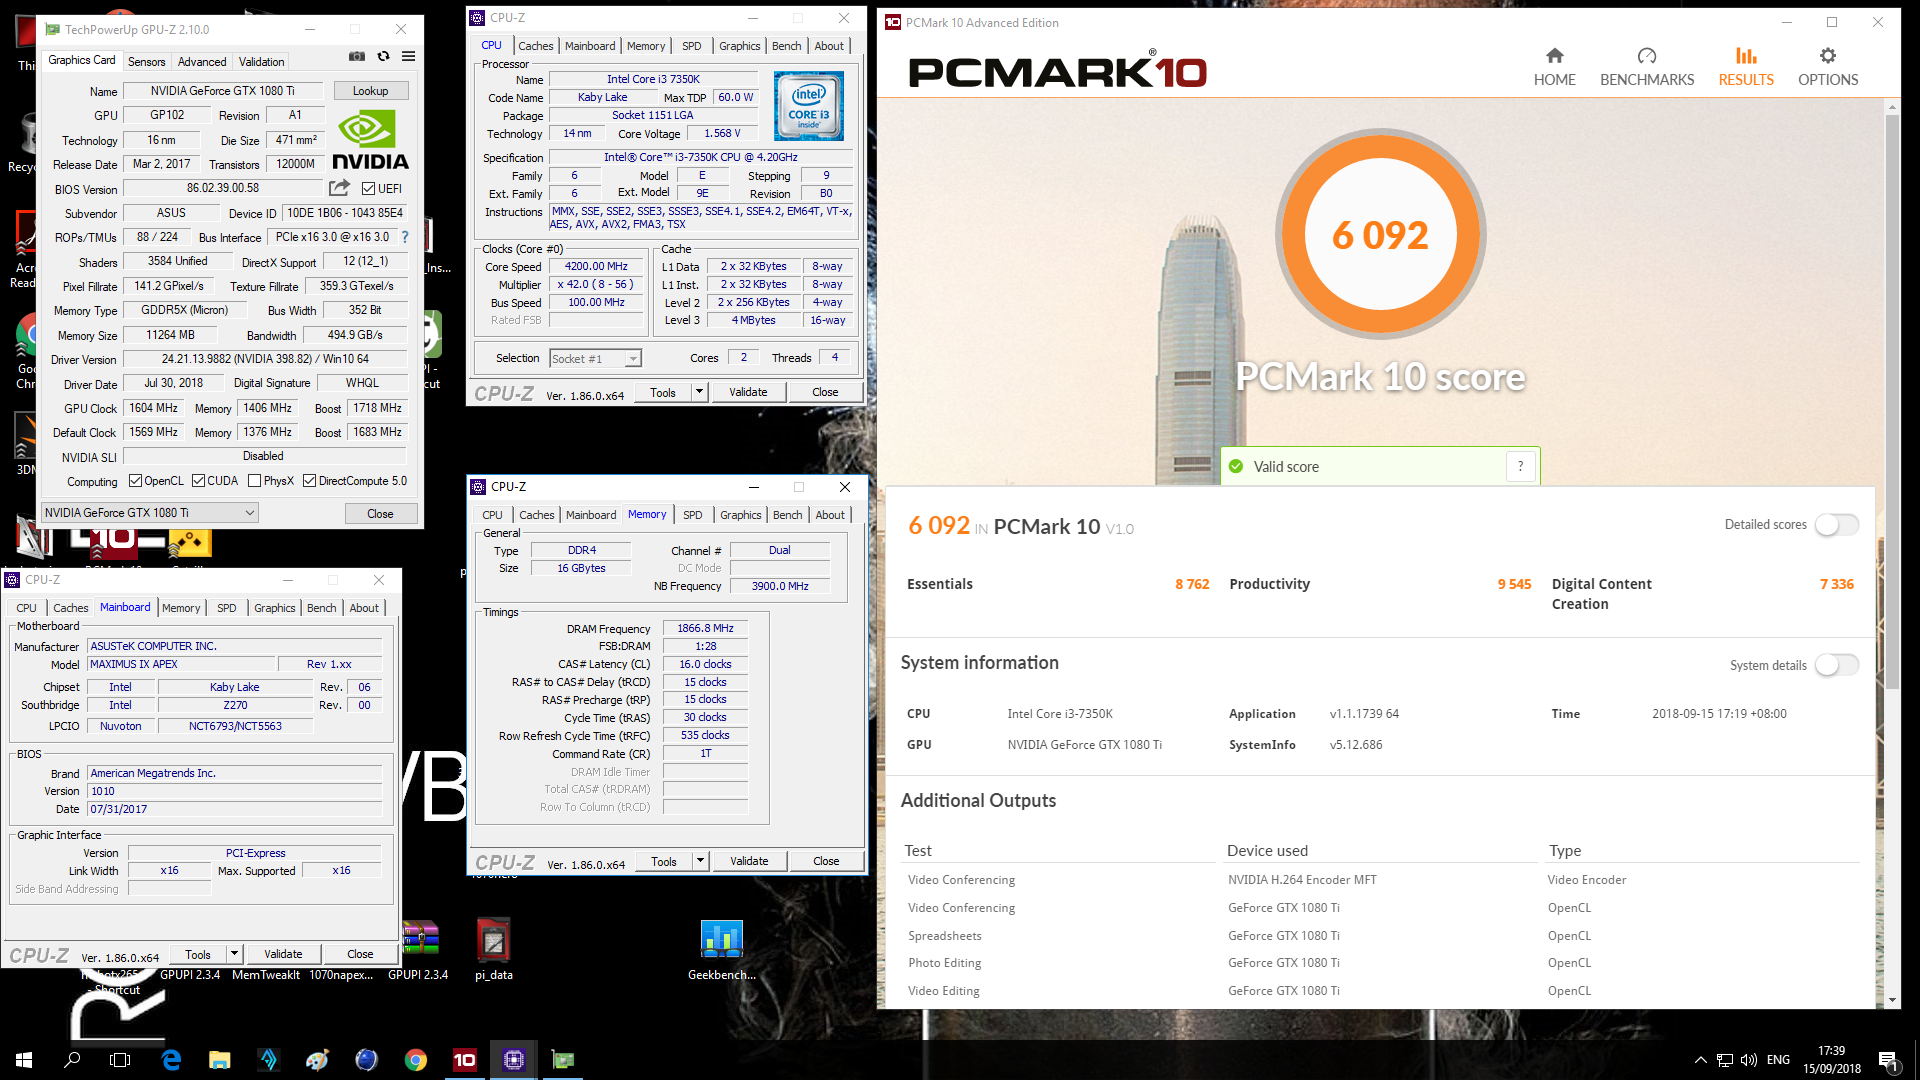Click the Photo Editing row in Additional Outputs
This screenshot has width=1920, height=1080.
[x=1382, y=963]
